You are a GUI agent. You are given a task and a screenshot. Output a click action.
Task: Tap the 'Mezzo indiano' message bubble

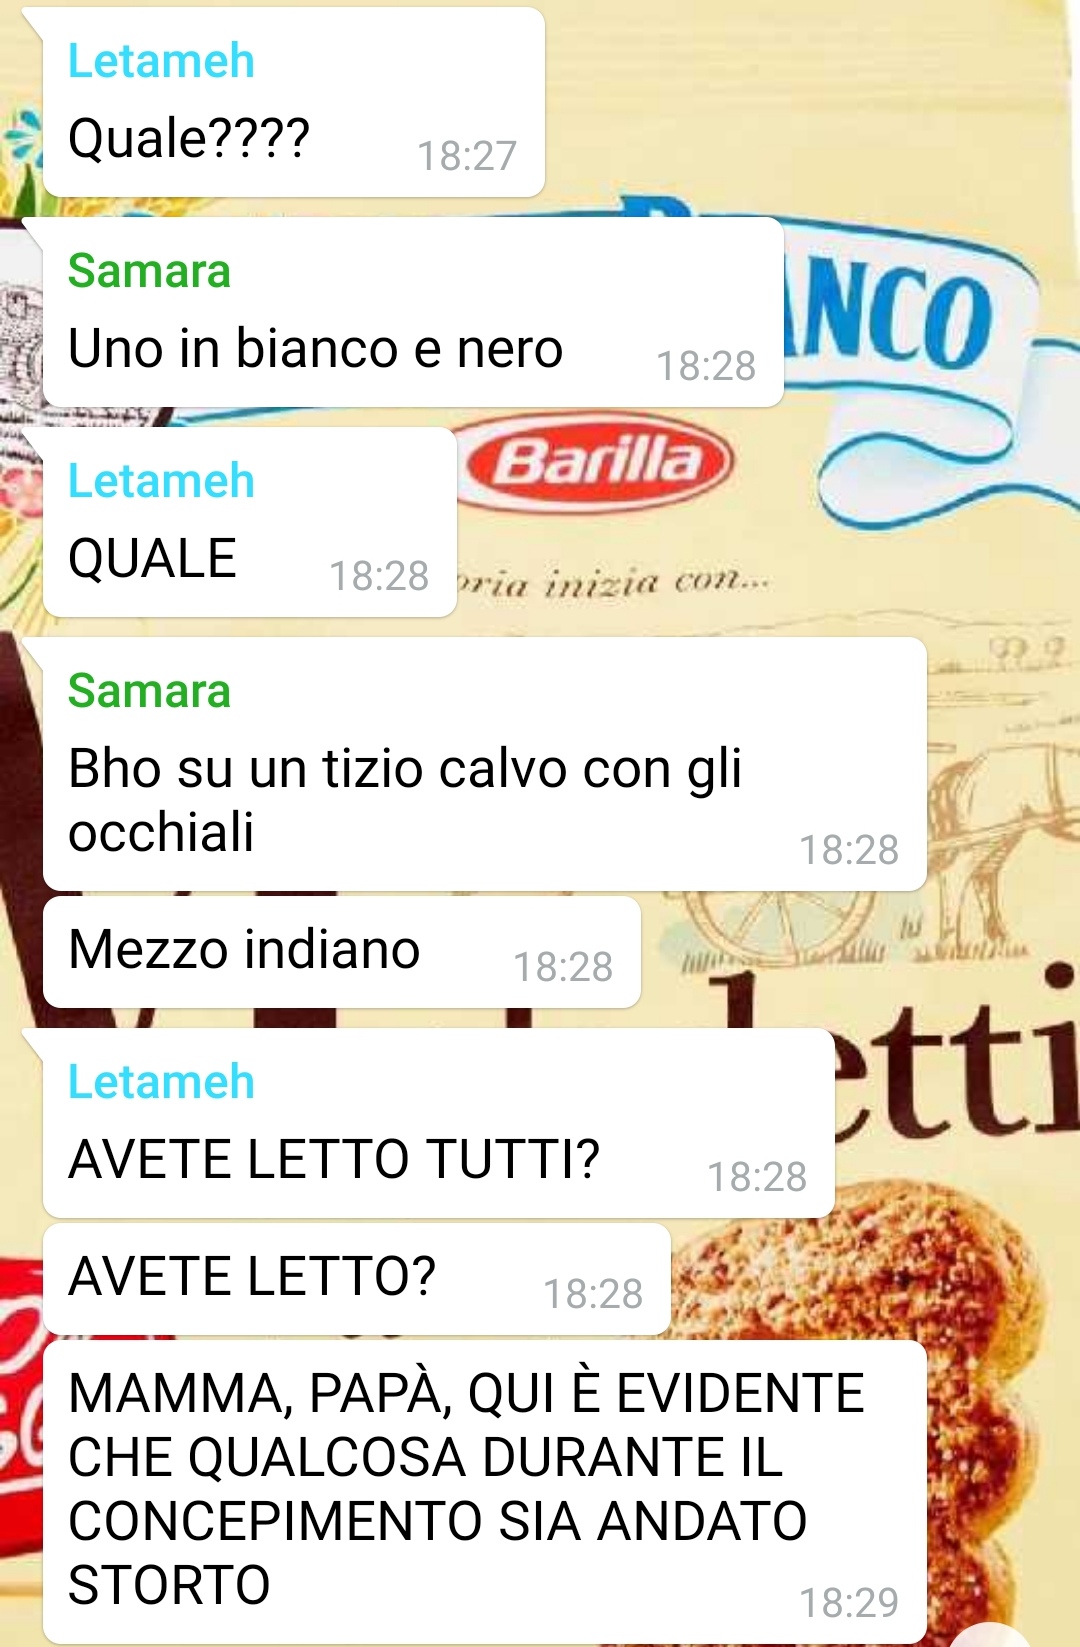click(342, 952)
